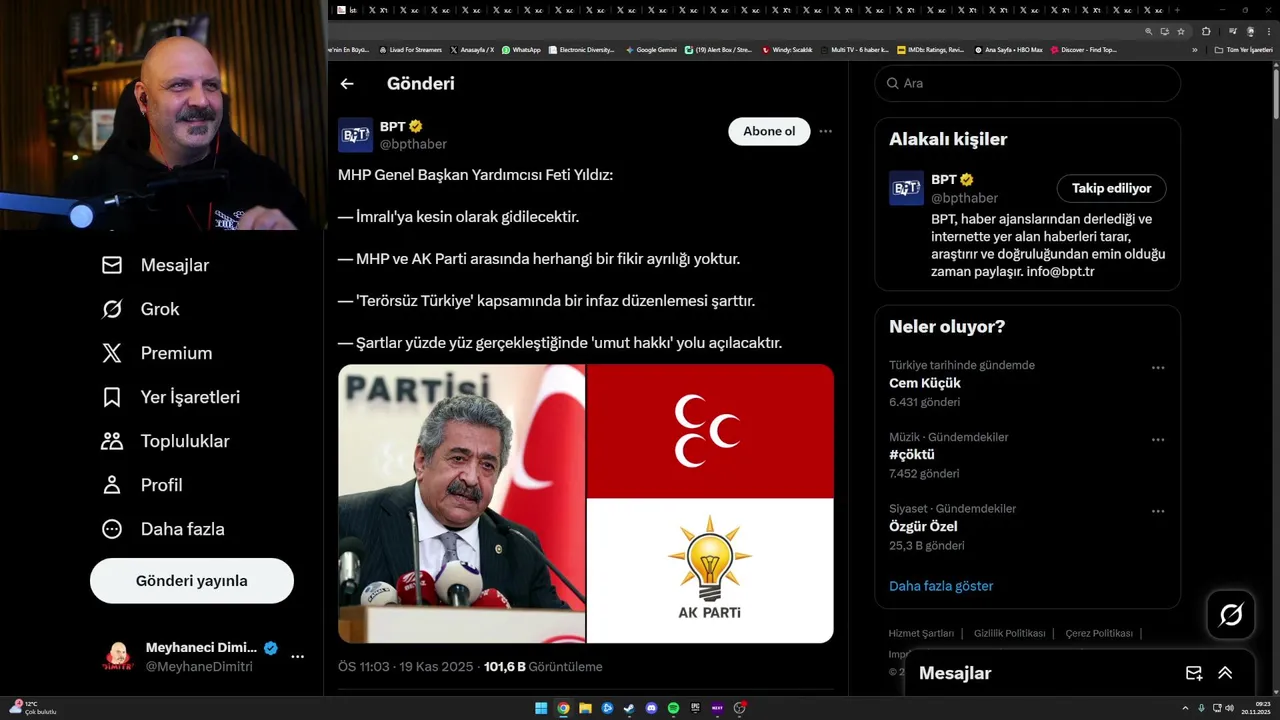Open Spotify from the taskbar

pyautogui.click(x=673, y=708)
